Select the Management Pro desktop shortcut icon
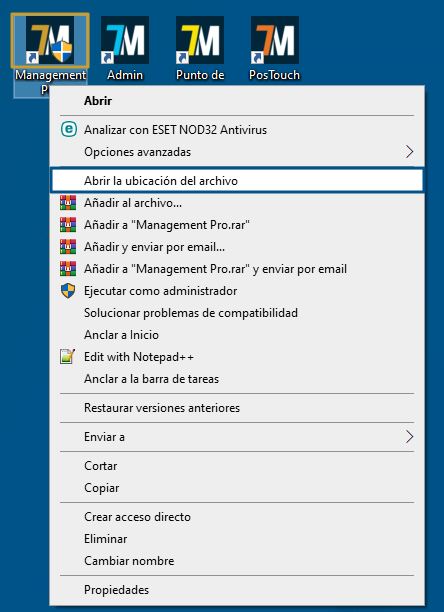Viewport: 444px width, 612px height. point(50,40)
